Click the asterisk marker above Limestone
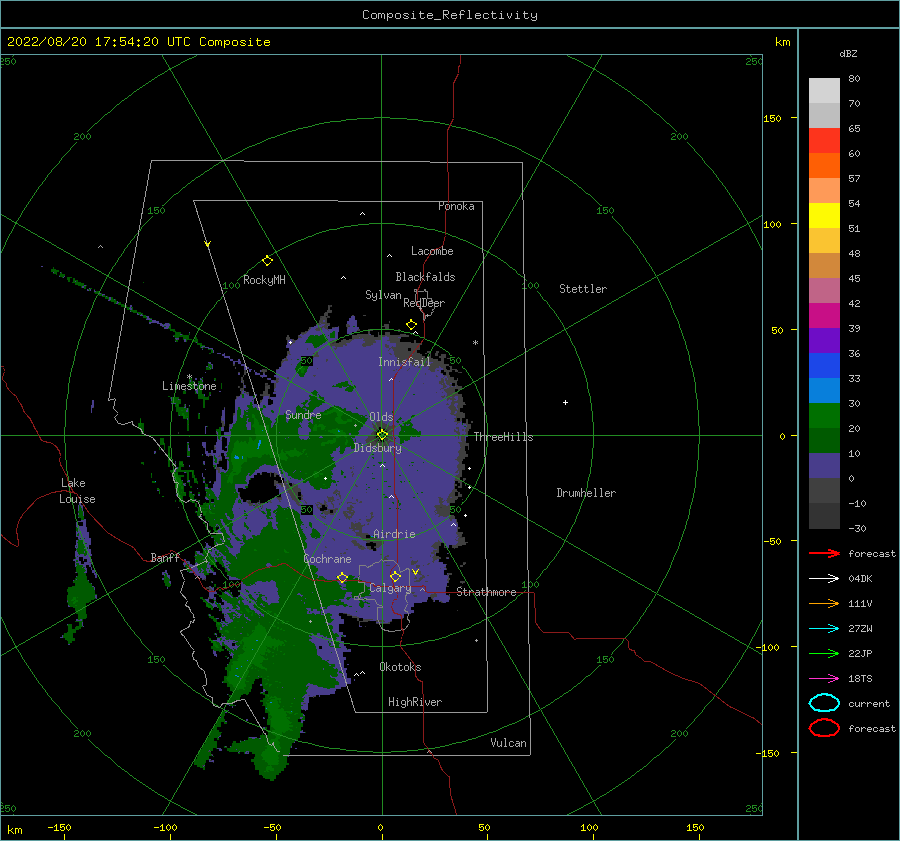 [189, 377]
